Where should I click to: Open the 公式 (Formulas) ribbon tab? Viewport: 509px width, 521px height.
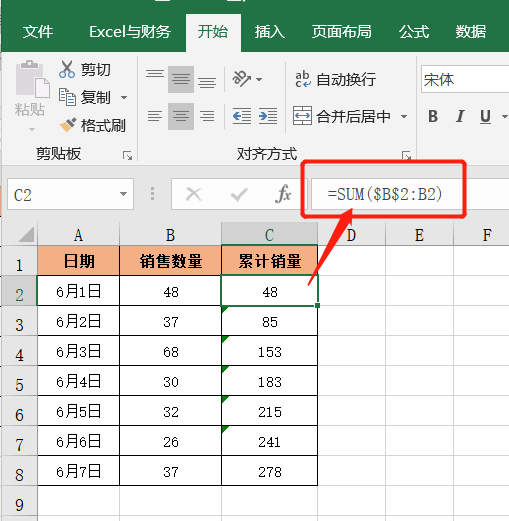(414, 32)
